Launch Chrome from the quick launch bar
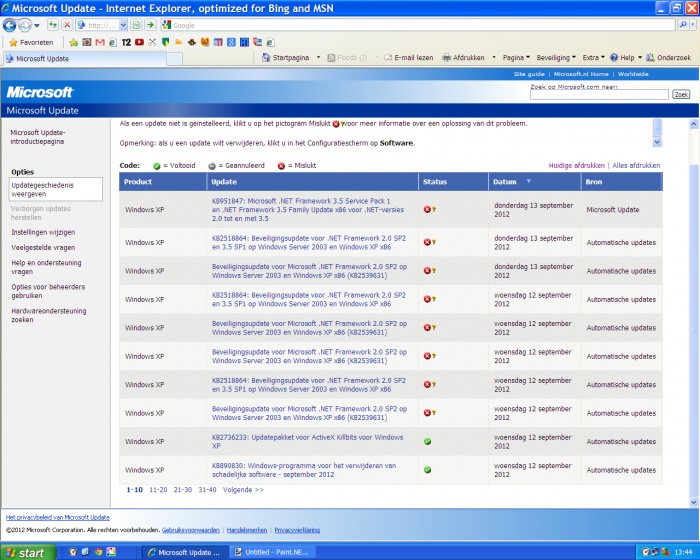The height and width of the screenshot is (560, 700). [98, 552]
